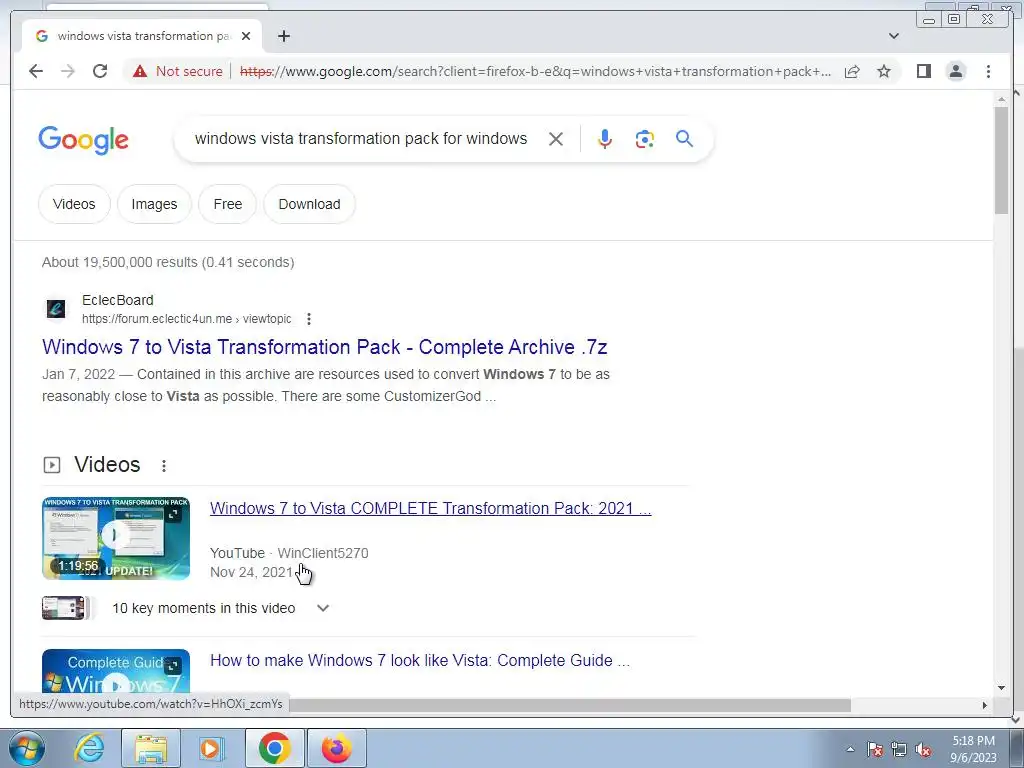Open a new tab with the plus icon
1024x768 pixels.
click(283, 36)
